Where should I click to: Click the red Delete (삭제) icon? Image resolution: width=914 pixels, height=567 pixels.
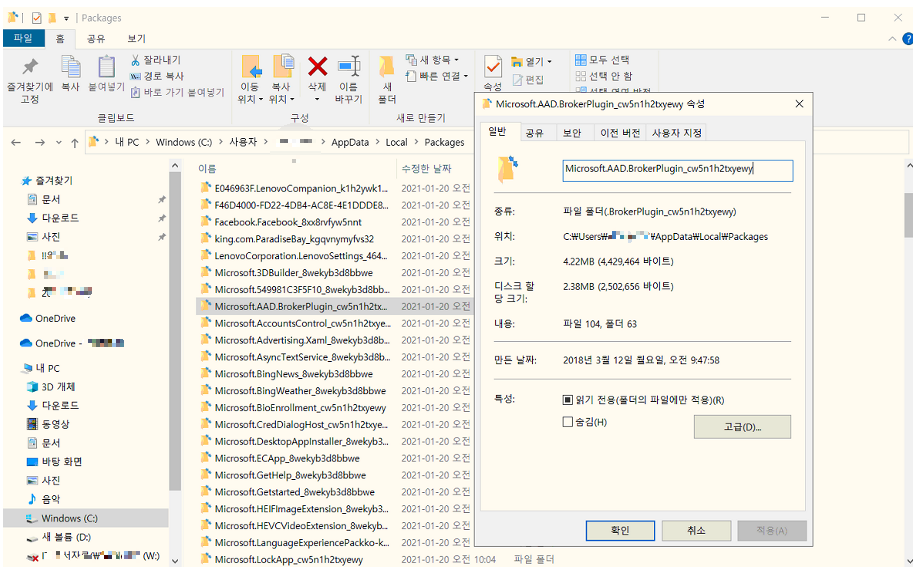[x=317, y=66]
